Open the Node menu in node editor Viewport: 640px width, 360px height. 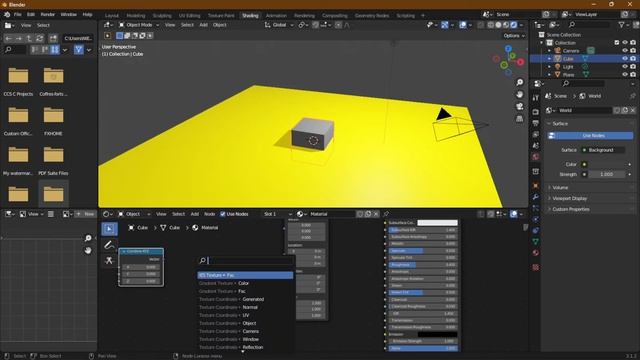click(x=209, y=214)
